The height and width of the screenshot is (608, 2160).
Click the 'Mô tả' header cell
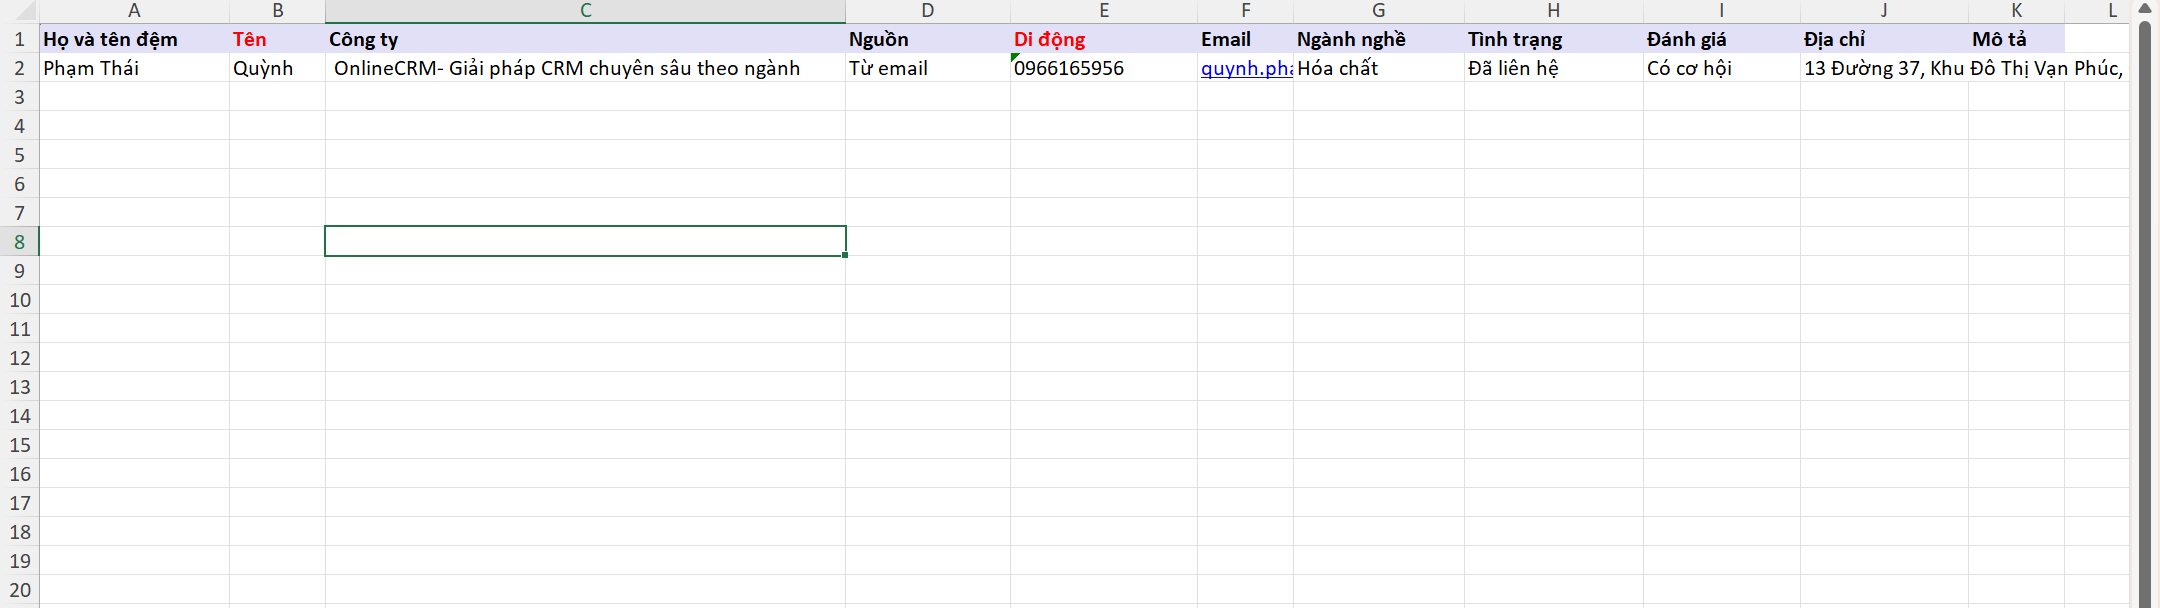click(2015, 39)
